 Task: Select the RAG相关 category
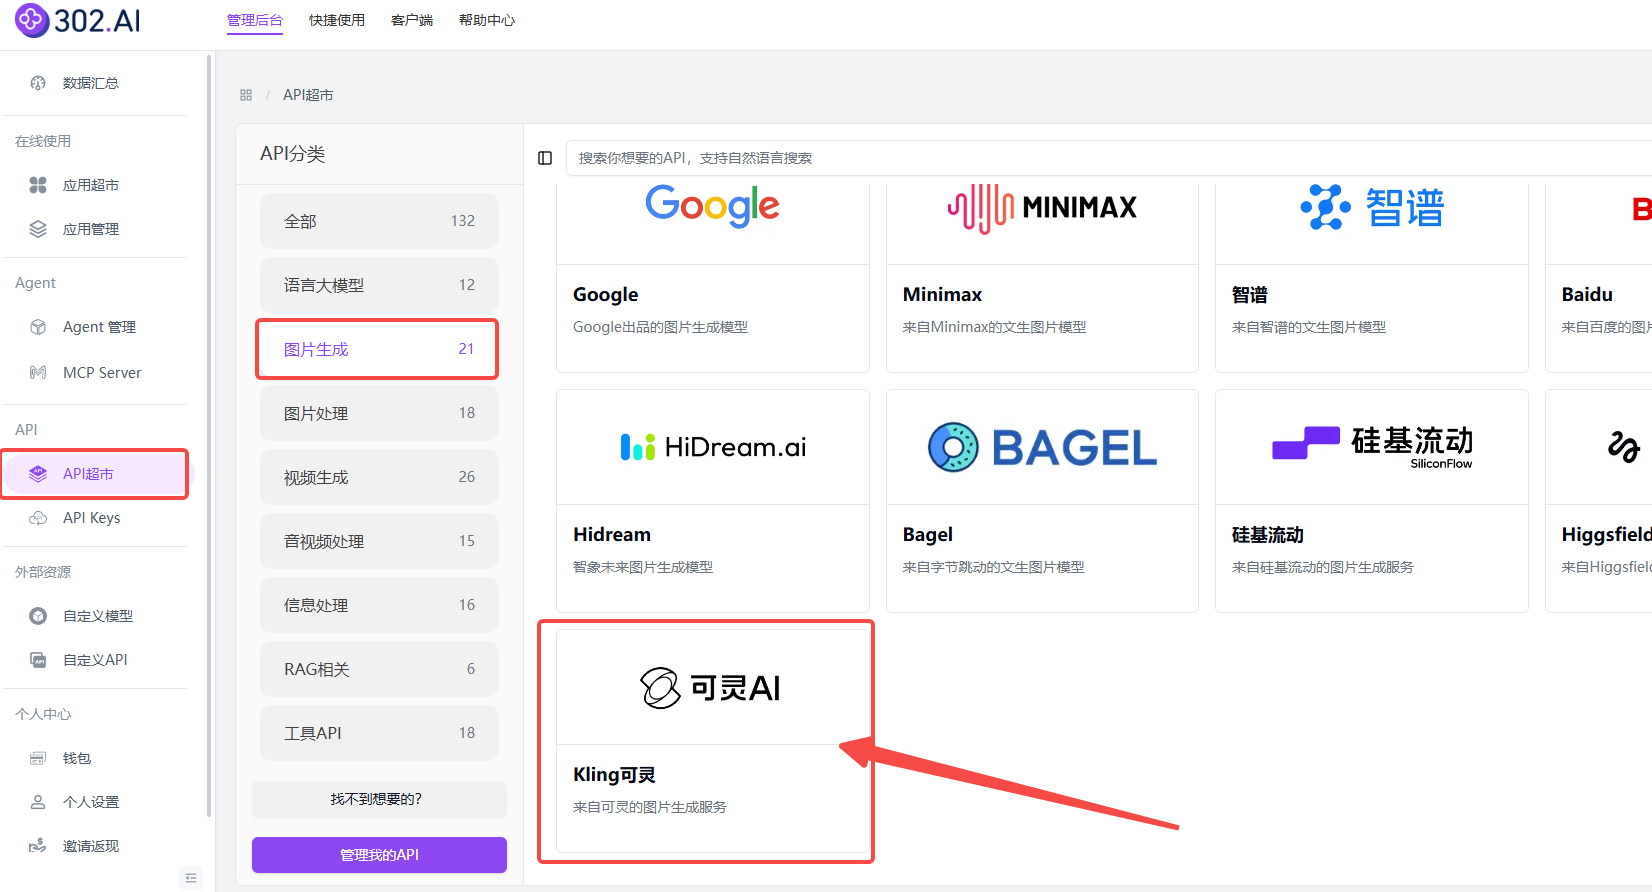coord(379,669)
